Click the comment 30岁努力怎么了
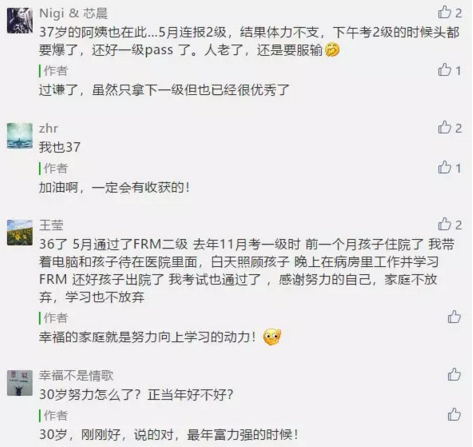The width and height of the screenshot is (473, 447). [136, 395]
